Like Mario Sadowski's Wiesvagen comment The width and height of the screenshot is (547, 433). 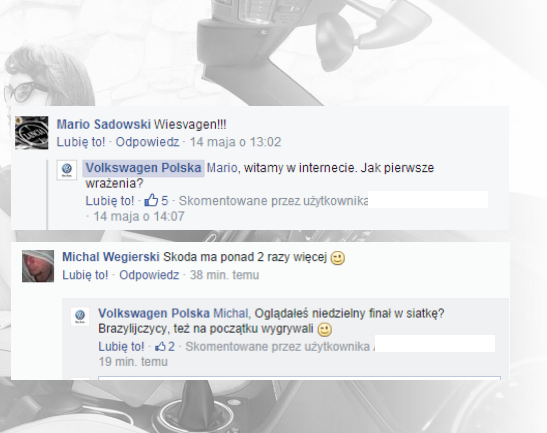tap(81, 142)
